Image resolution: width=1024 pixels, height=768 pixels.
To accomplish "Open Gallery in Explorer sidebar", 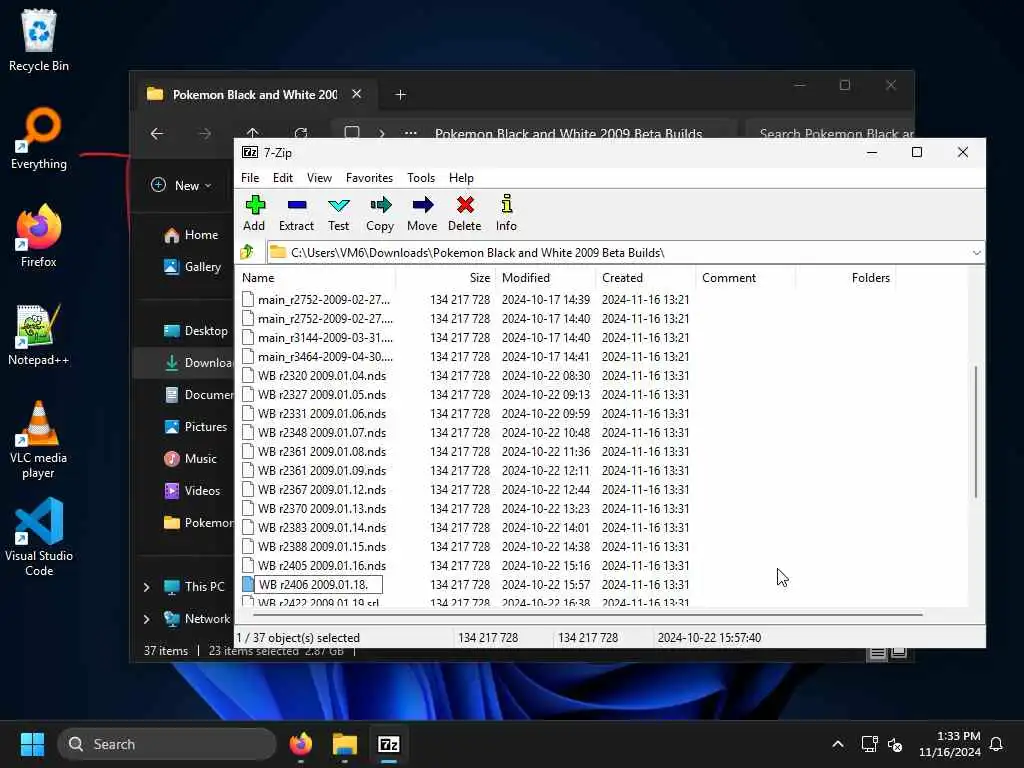I will [x=192, y=267].
